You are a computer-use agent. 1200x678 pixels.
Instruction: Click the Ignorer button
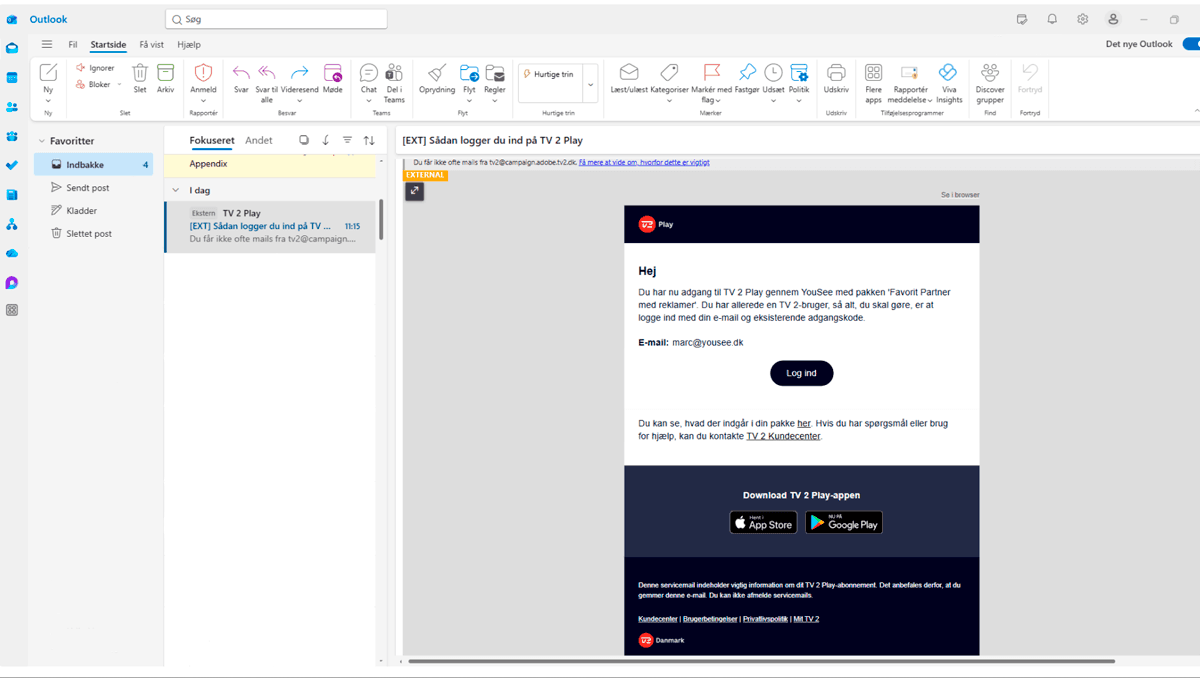pyautogui.click(x=95, y=68)
